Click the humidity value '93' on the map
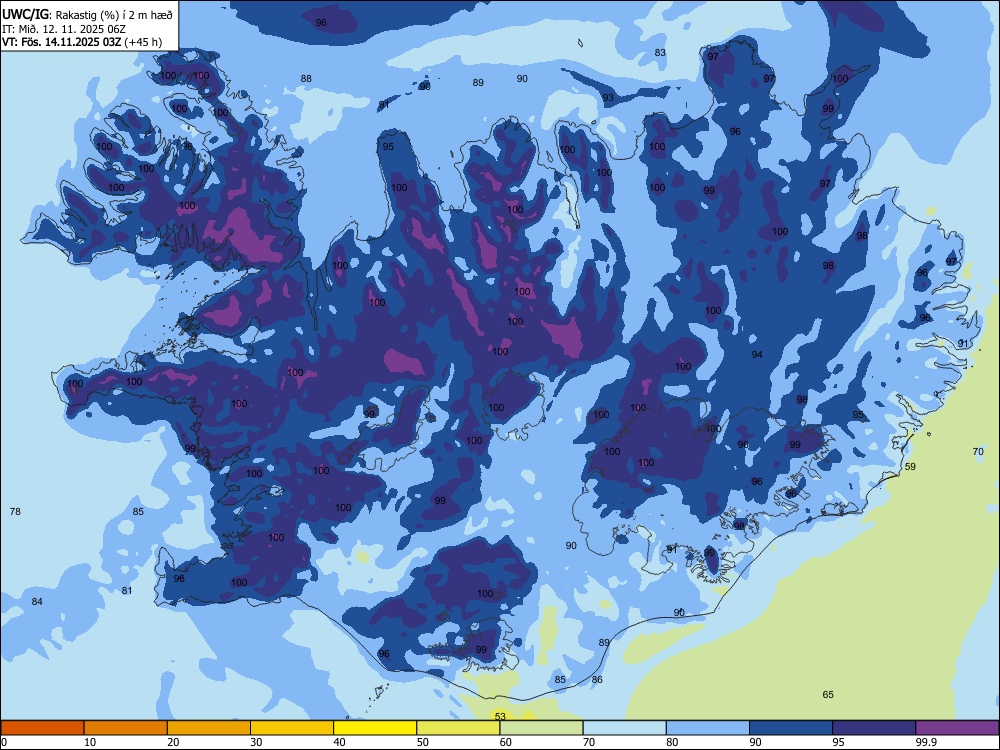 (x=608, y=98)
